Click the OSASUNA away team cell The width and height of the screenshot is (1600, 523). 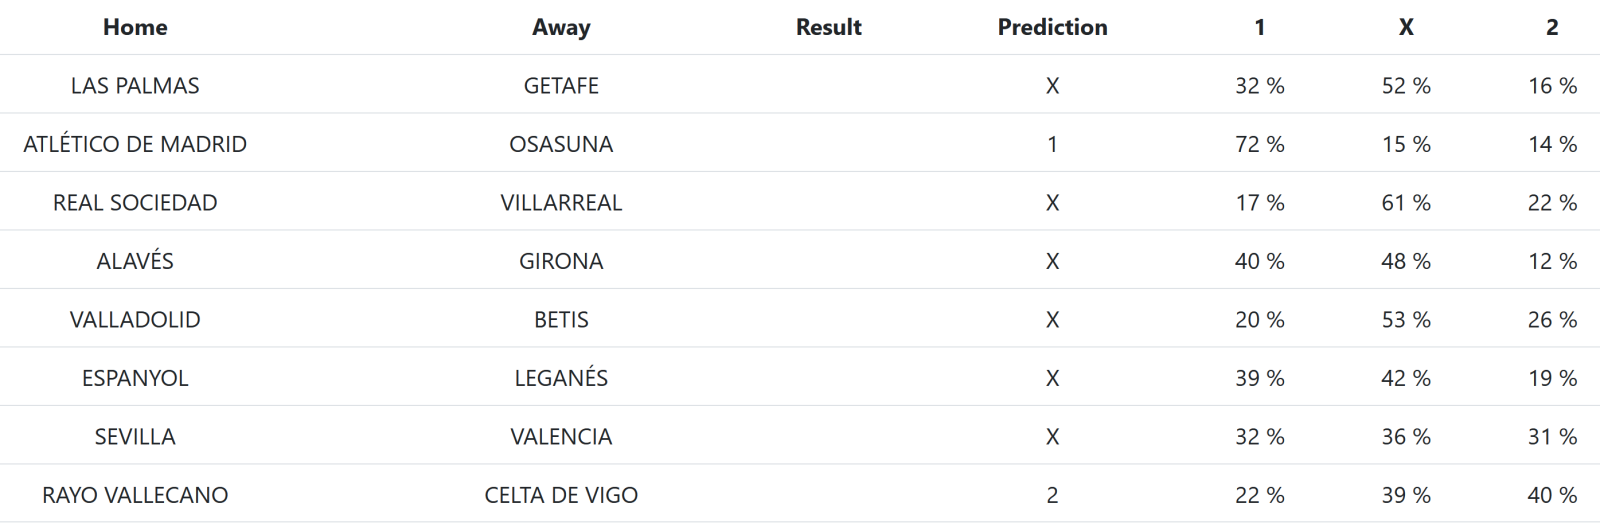(561, 144)
